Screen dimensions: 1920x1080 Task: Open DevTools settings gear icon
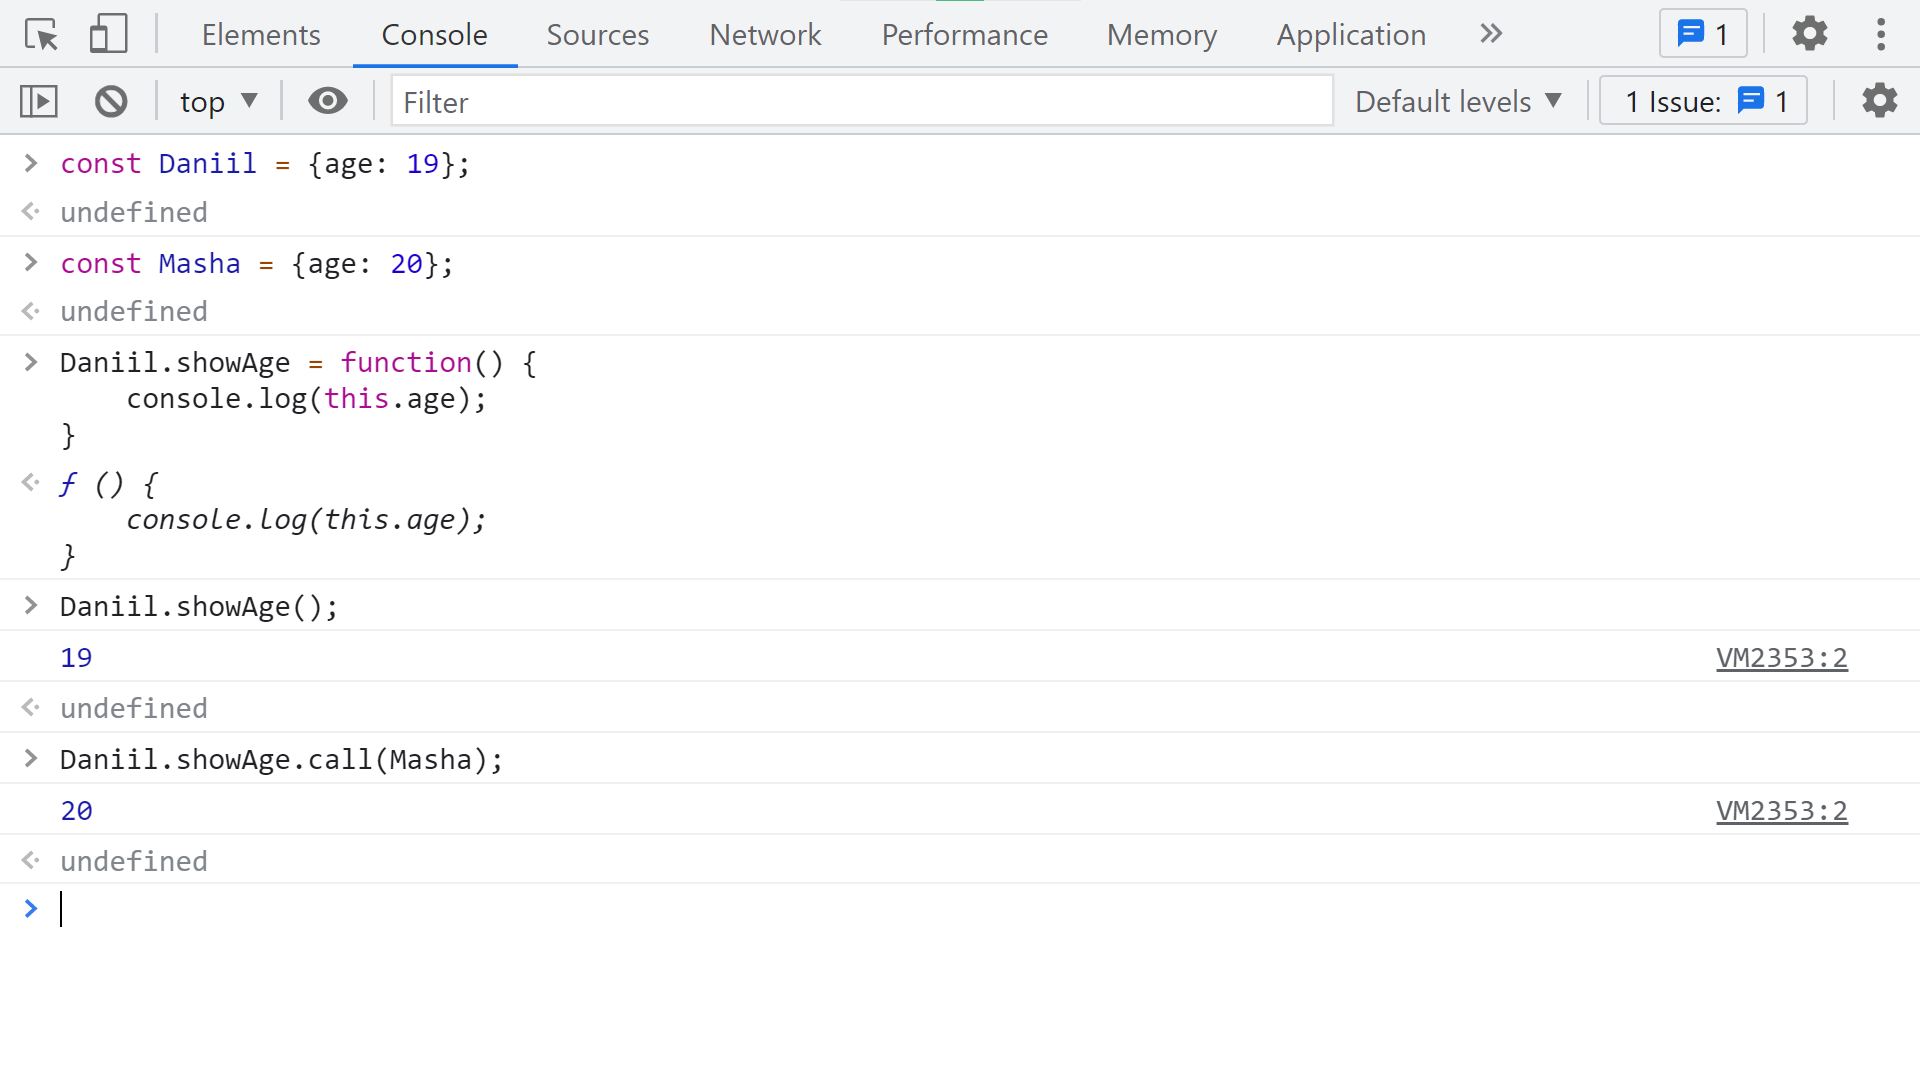tap(1809, 35)
